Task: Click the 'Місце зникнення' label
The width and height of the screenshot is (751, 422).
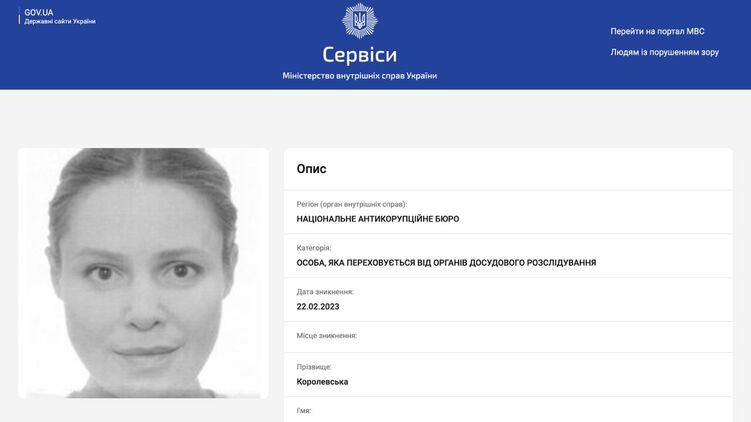Action: click(x=327, y=336)
